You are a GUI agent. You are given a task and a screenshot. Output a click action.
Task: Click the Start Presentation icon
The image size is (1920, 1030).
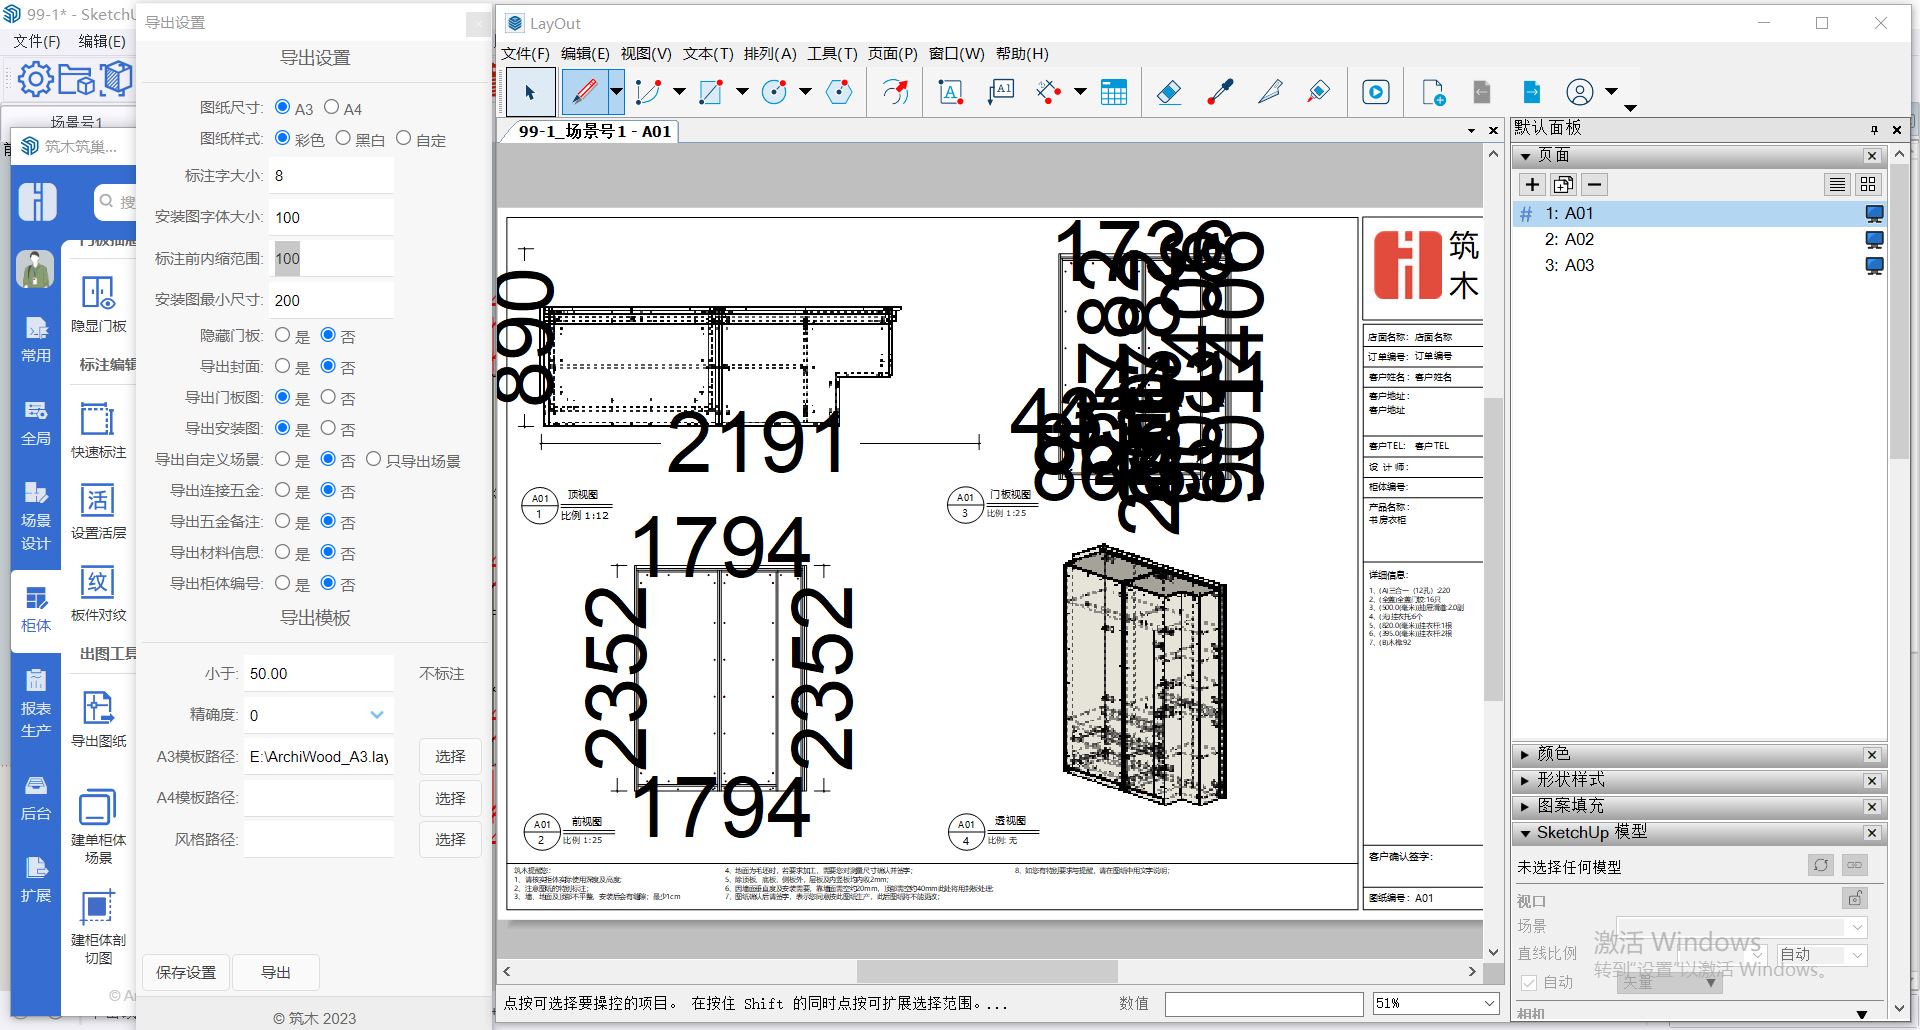click(x=1376, y=93)
